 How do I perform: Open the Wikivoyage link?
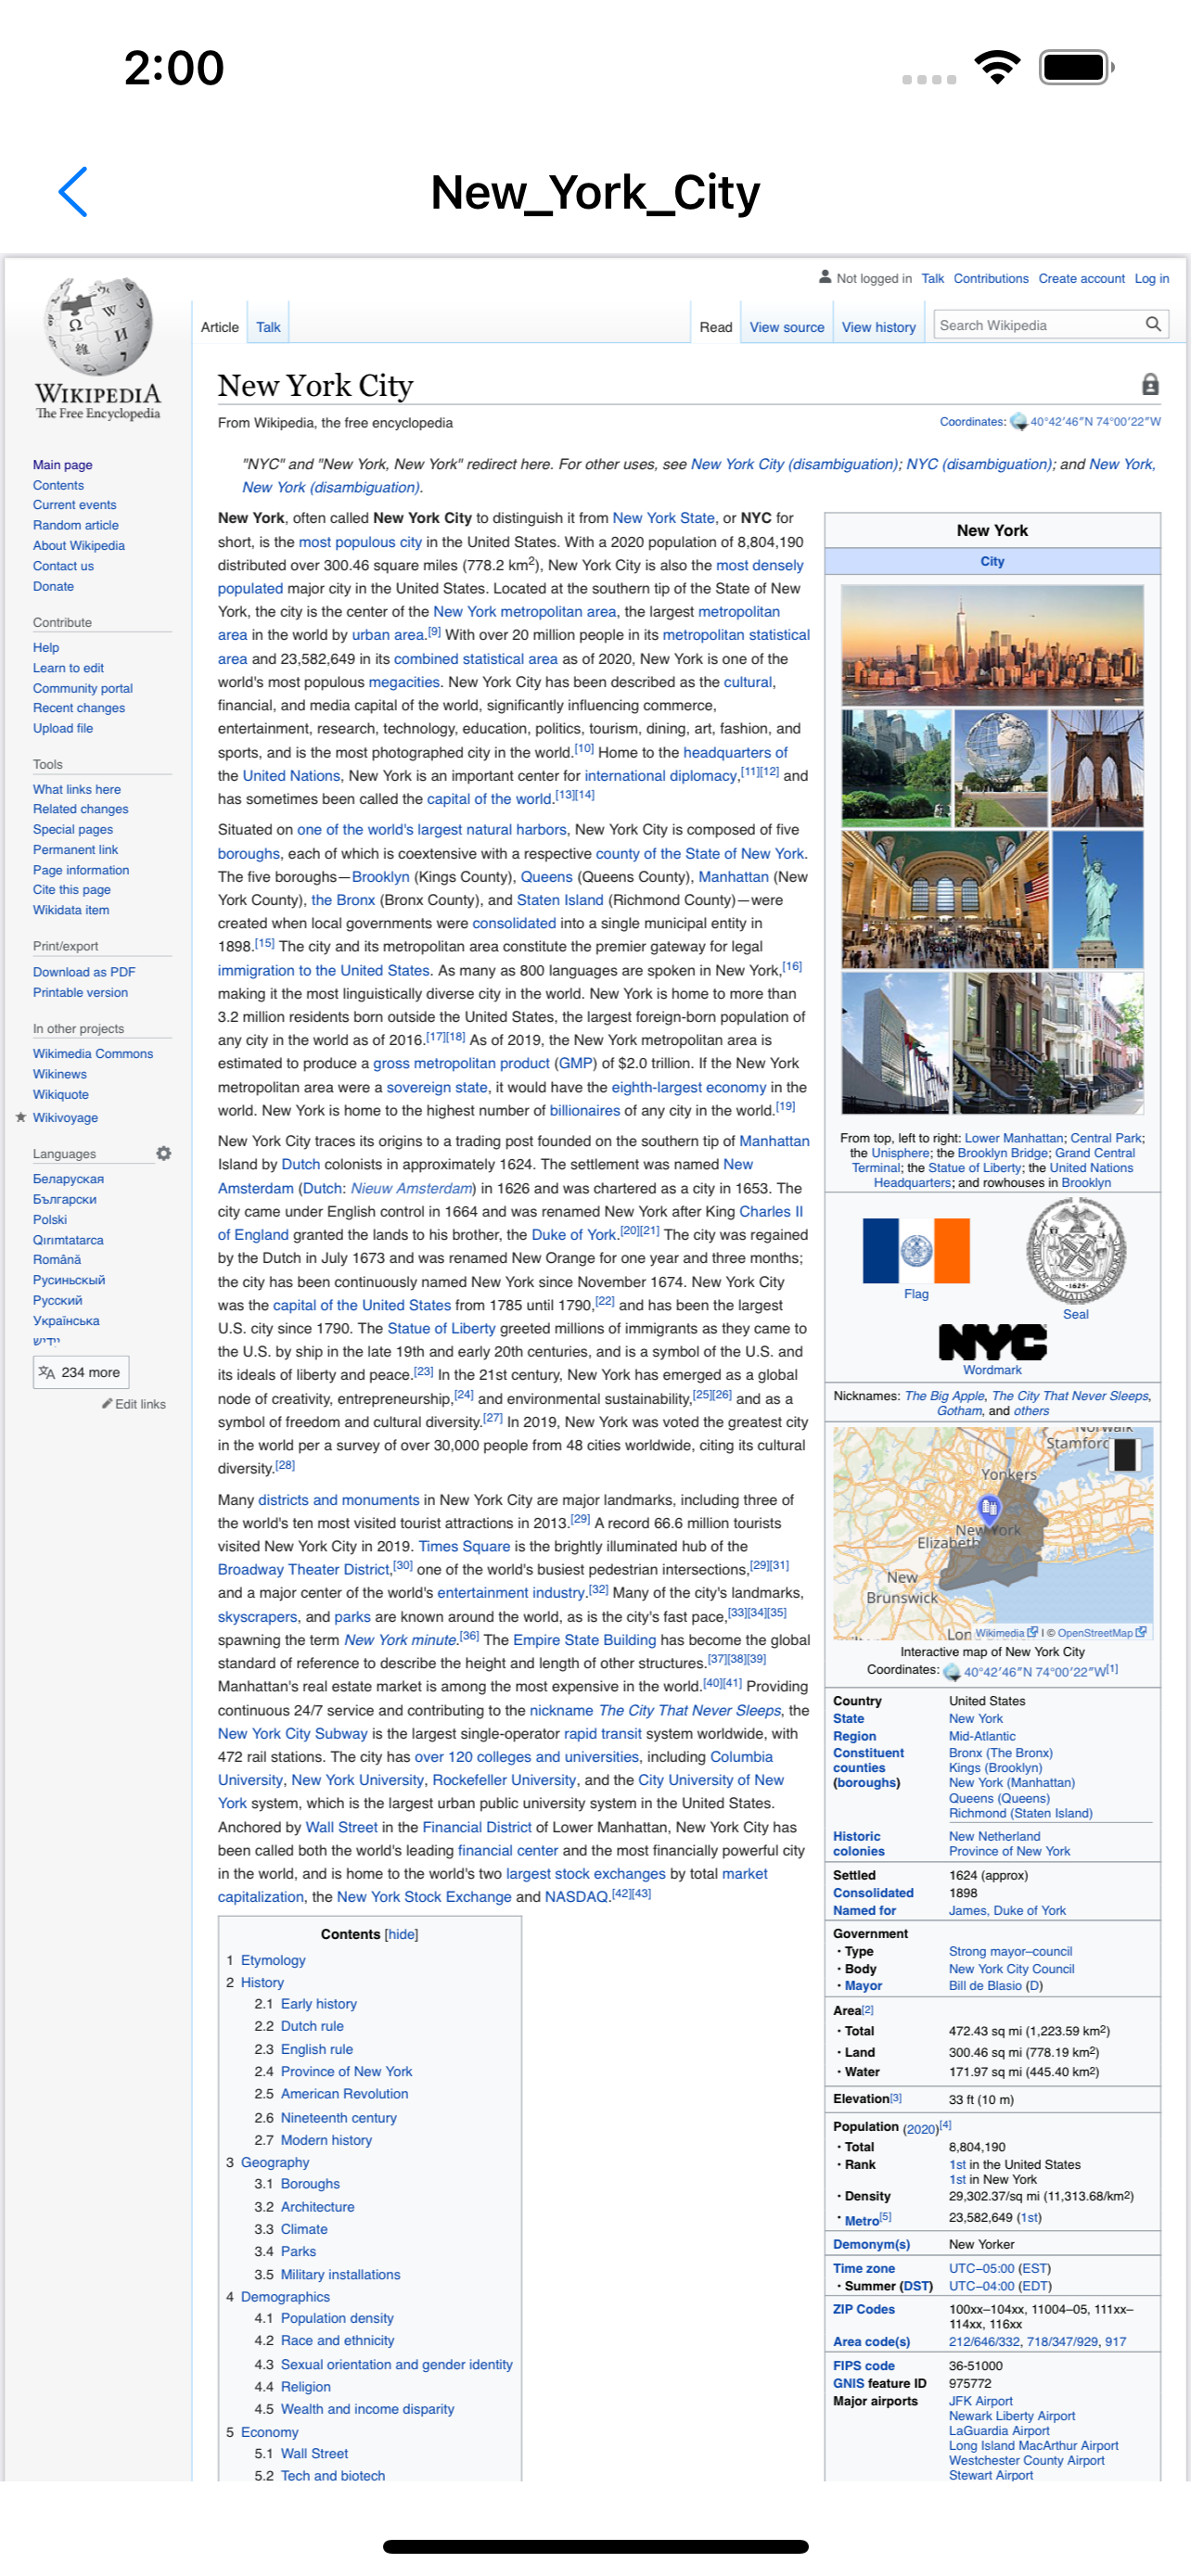tap(65, 1117)
